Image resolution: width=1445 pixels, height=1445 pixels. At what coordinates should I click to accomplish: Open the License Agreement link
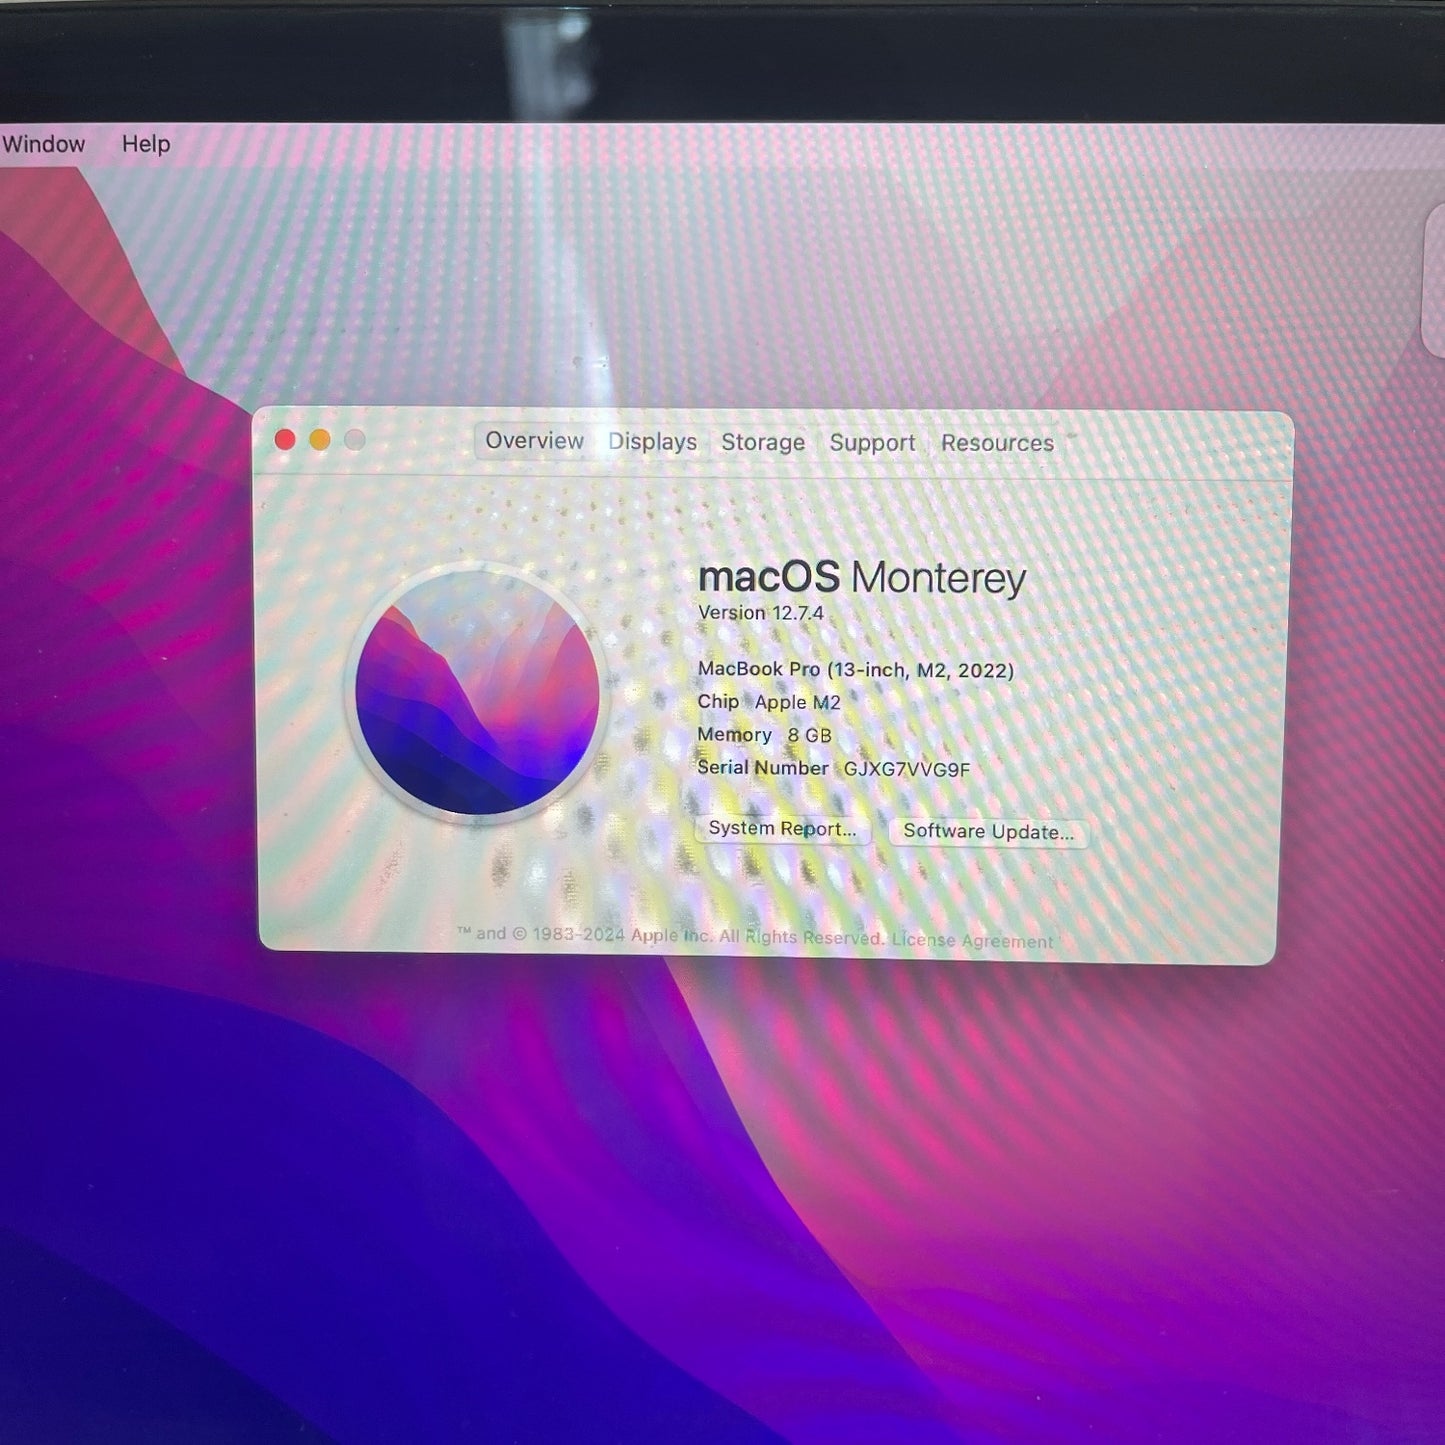click(x=972, y=941)
